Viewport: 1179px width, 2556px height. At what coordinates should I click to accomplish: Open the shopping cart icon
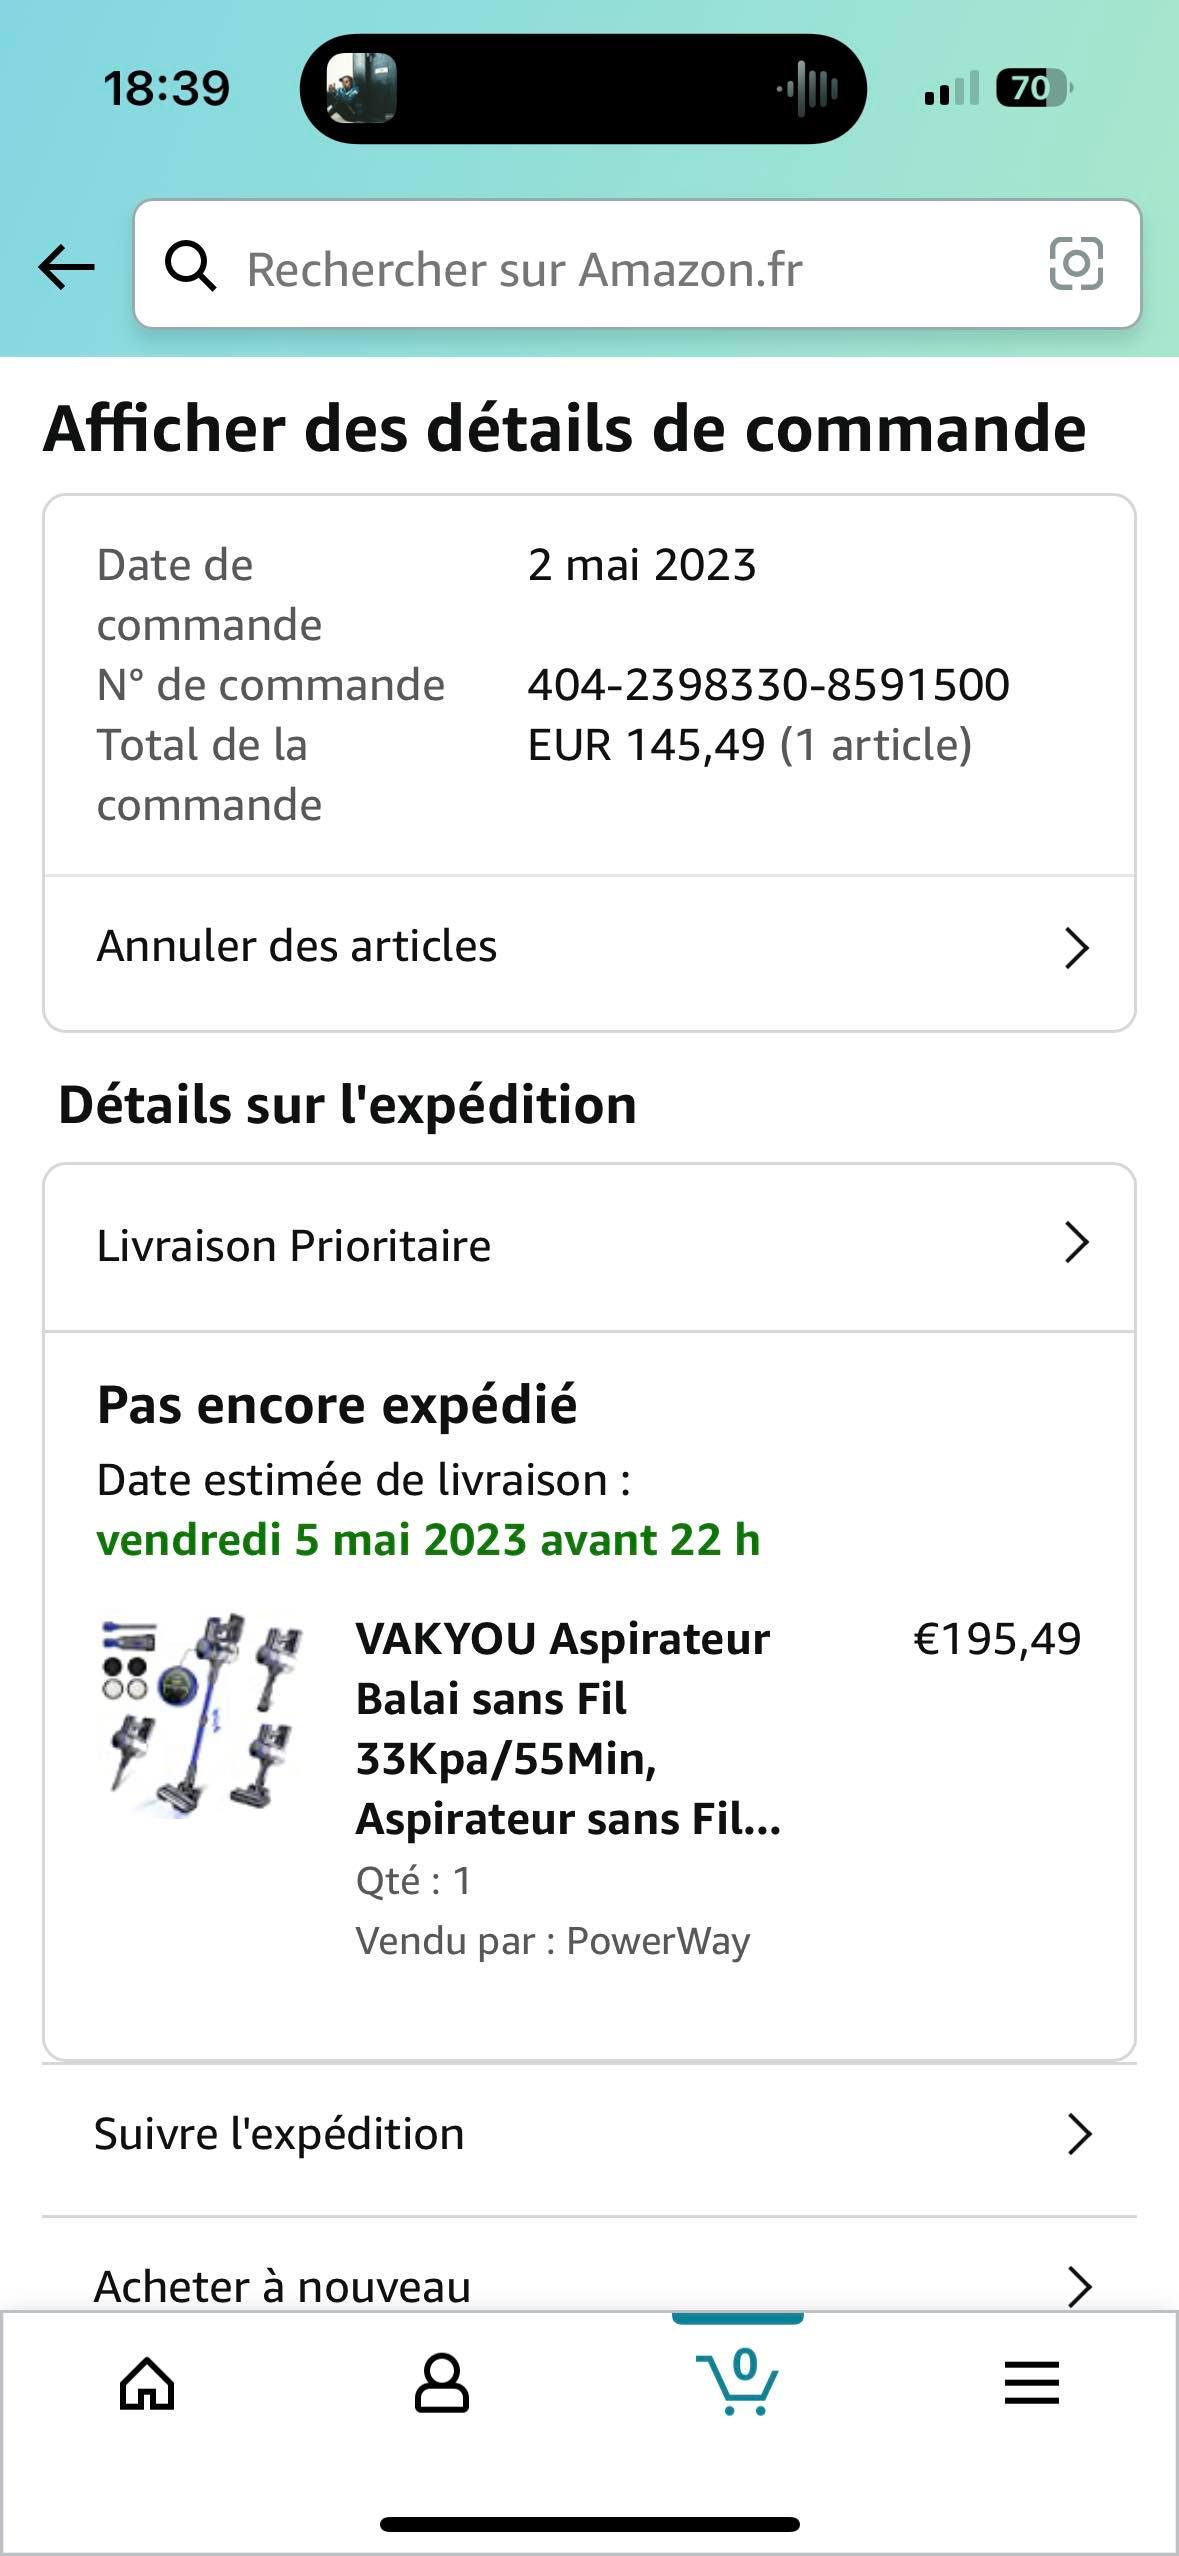click(737, 2384)
